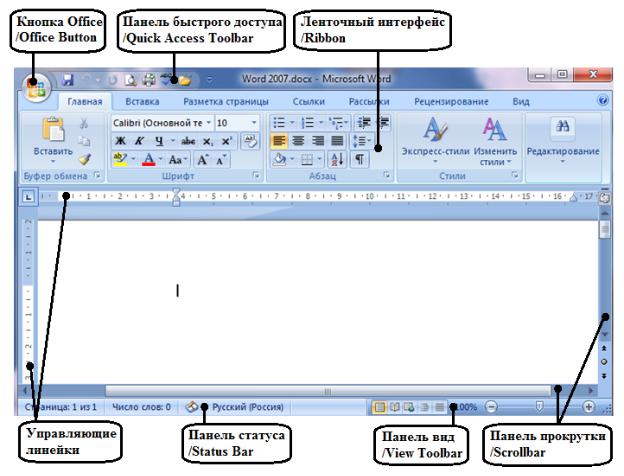Click the Justify alignment icon
Screen dimensions: 624x476
337,141
